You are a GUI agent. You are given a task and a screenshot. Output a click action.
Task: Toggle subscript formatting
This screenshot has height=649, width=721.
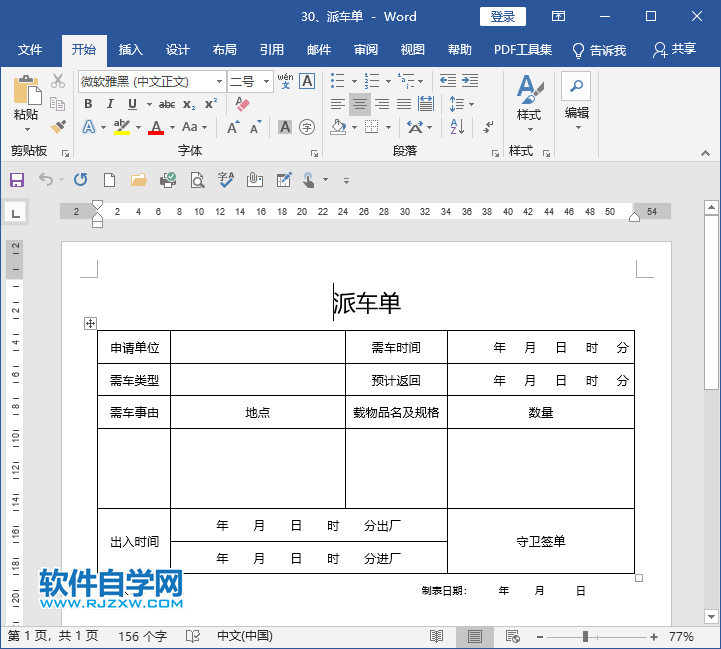[x=189, y=104]
